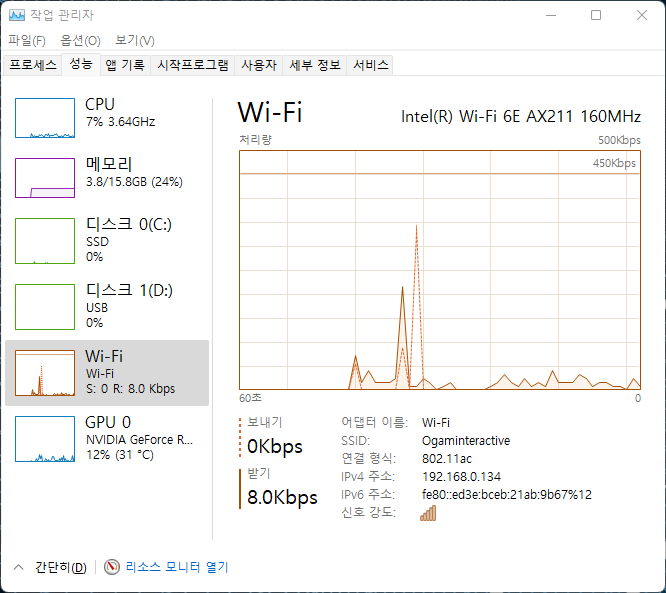Viewport: 666px width, 593px height.
Task: Switch to the 프로세스 tab
Action: tap(33, 65)
